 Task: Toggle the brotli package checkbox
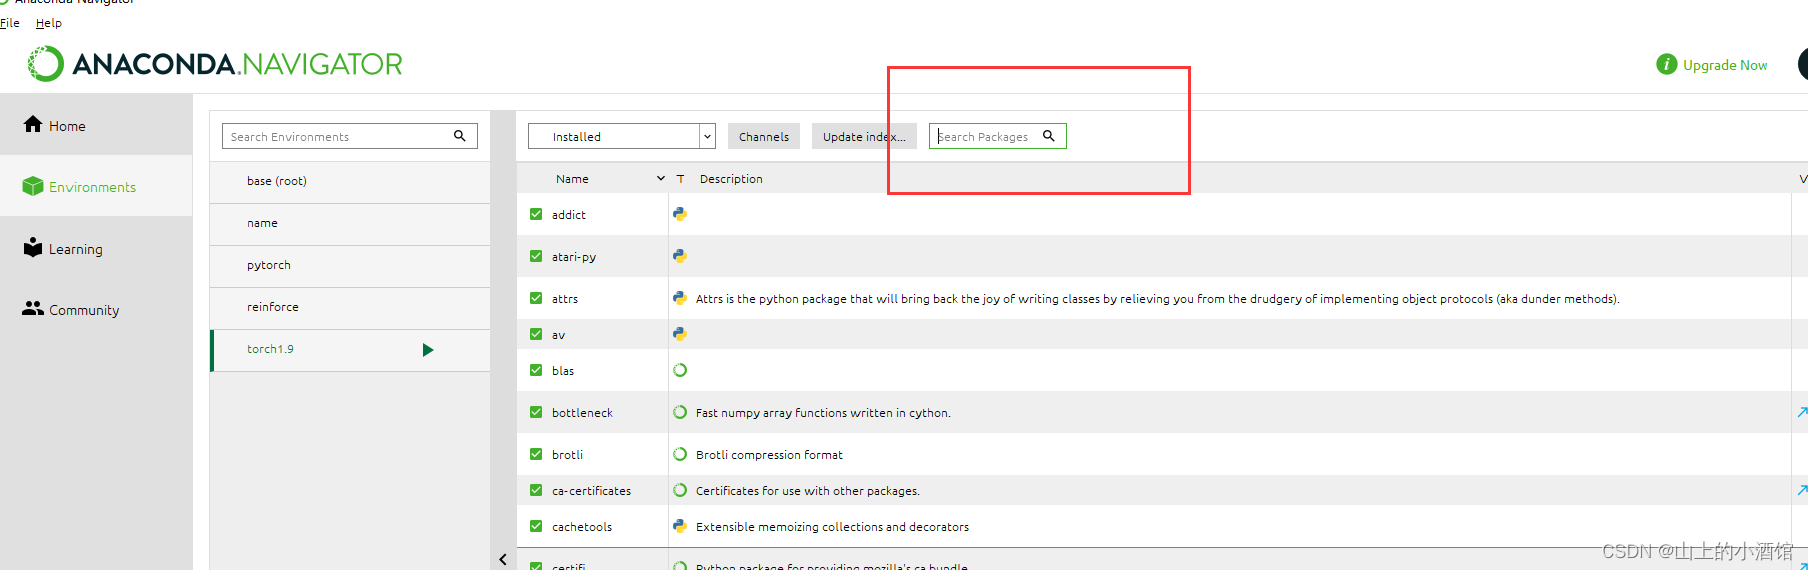(536, 454)
